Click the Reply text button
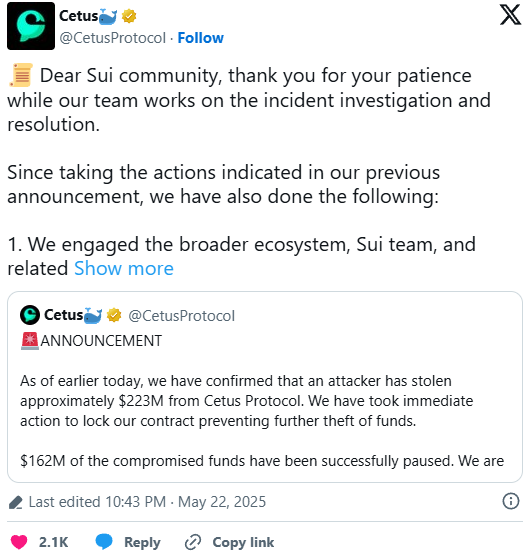The height and width of the screenshot is (553, 531). click(x=142, y=542)
